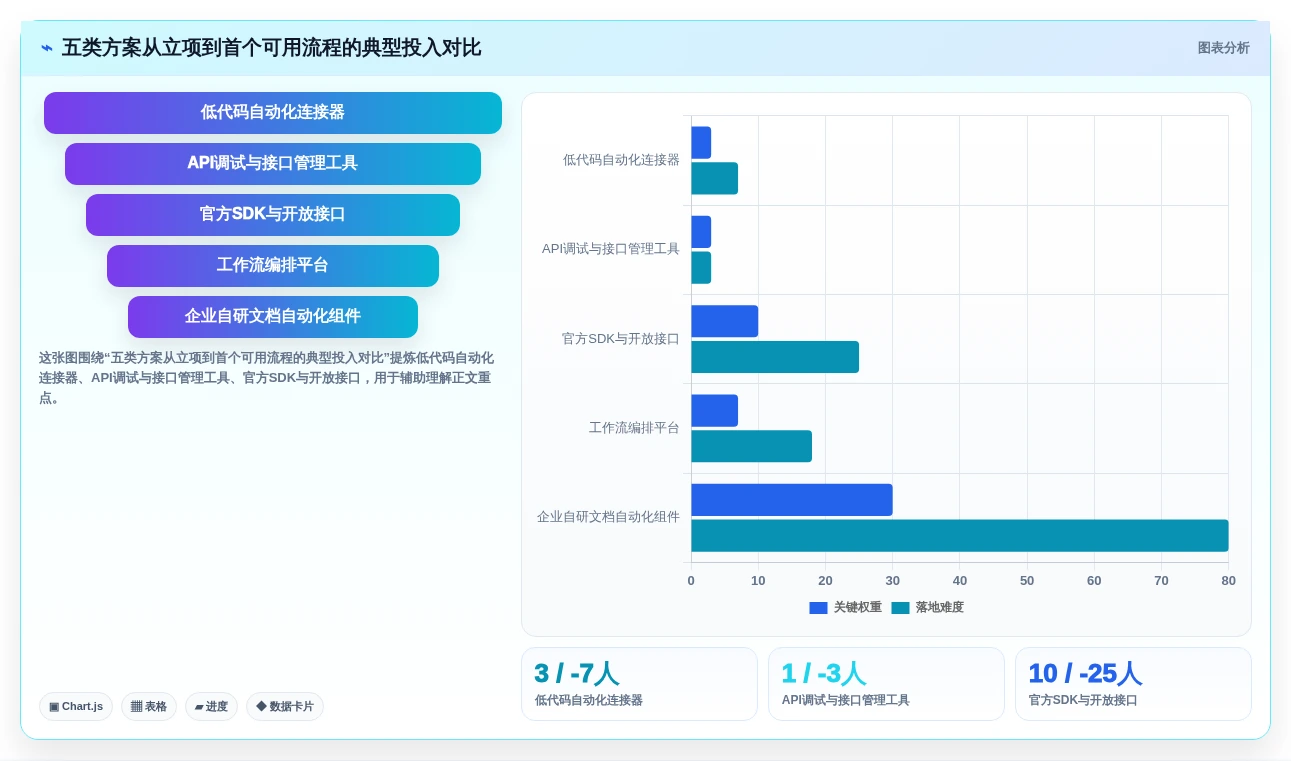Click the blue bar for 低代码自动化连接器
Image resolution: width=1291 pixels, height=761 pixels.
(x=701, y=143)
